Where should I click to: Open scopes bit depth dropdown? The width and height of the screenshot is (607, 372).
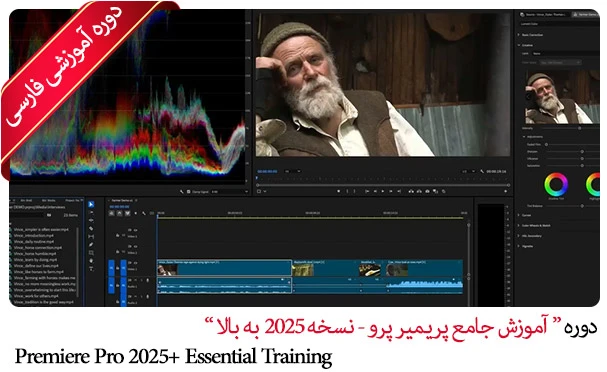click(230, 192)
